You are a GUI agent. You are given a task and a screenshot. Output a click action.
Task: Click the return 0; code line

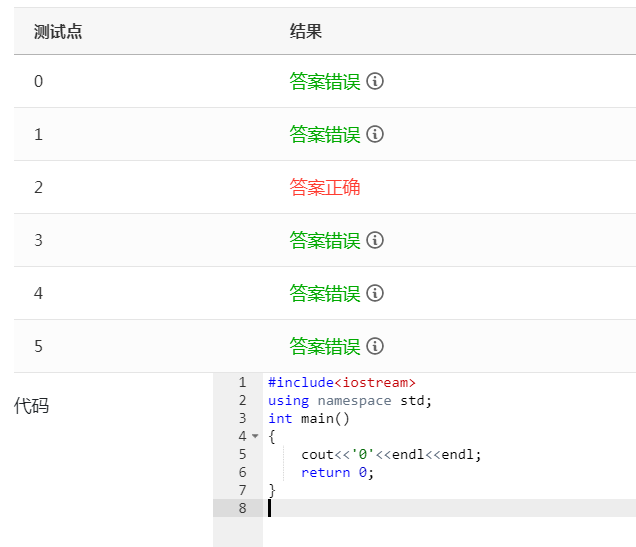pyautogui.click(x=337, y=472)
